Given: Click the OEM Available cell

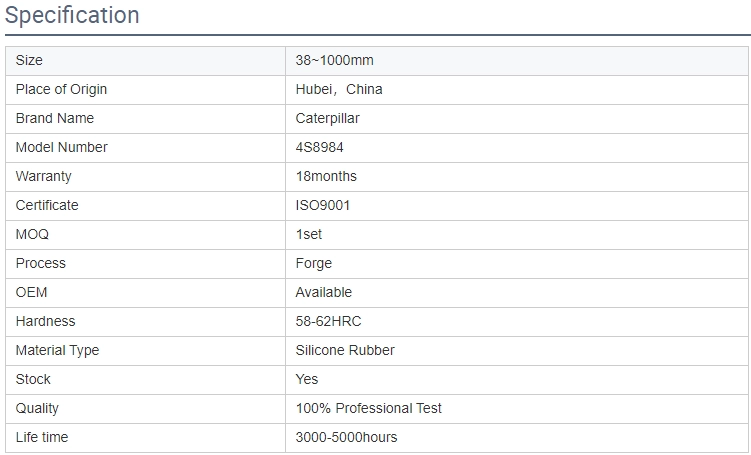Looking at the screenshot, I should point(517,293).
